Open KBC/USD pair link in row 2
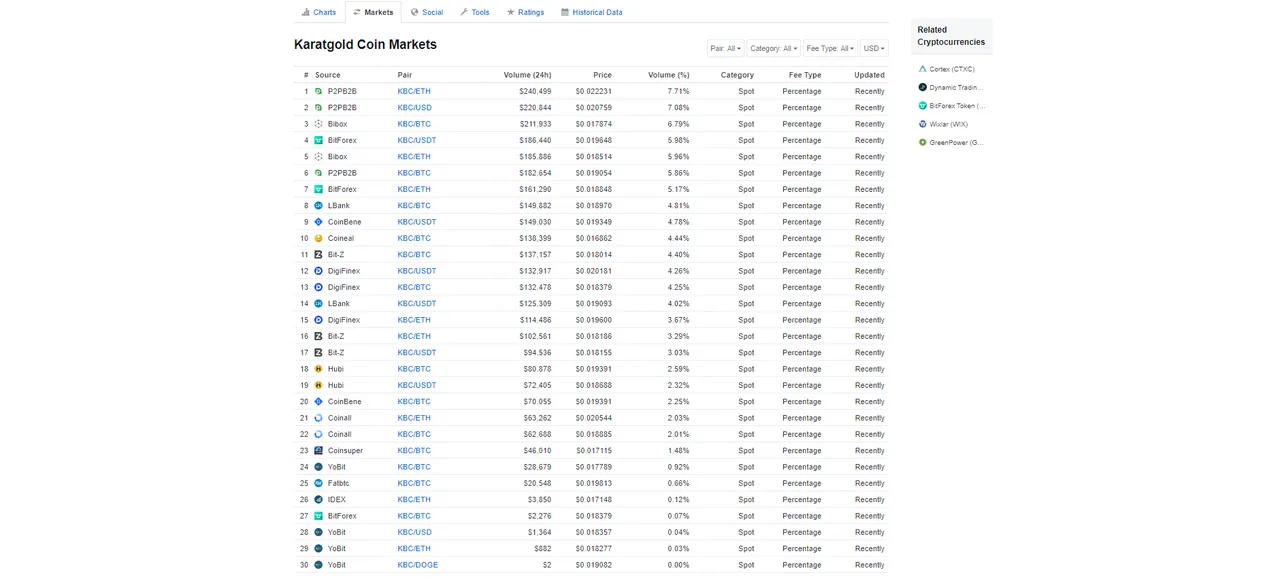Viewport: 1280px width, 579px height. click(x=414, y=107)
